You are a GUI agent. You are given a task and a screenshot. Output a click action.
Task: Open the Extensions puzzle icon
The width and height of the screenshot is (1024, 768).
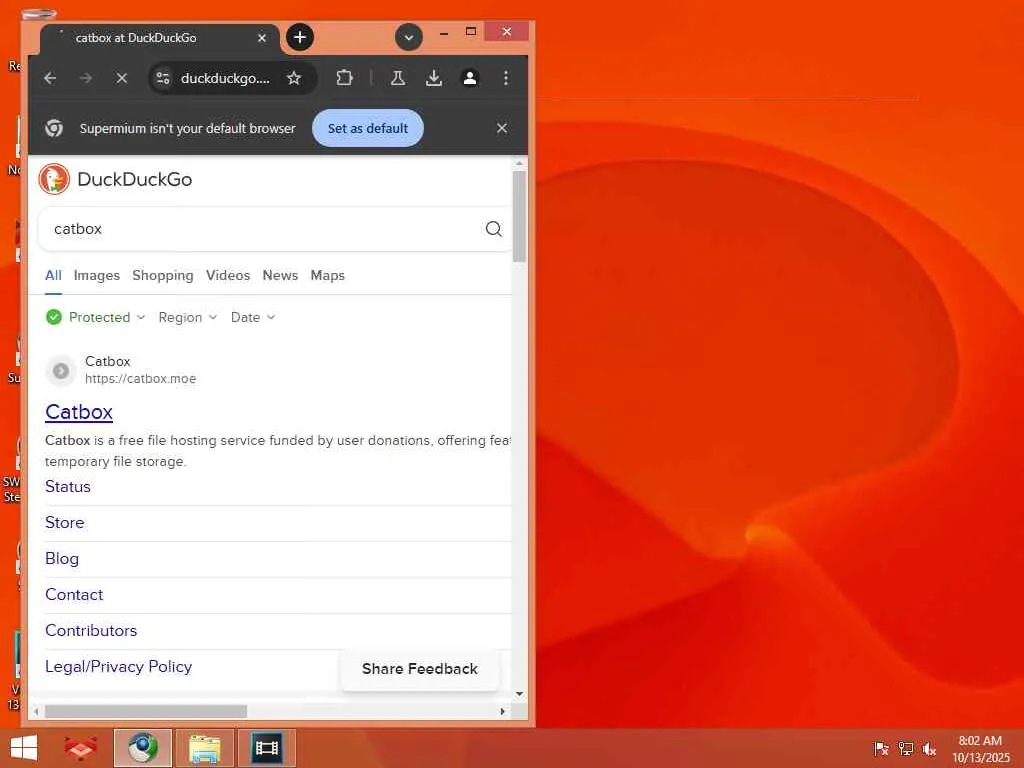point(344,78)
